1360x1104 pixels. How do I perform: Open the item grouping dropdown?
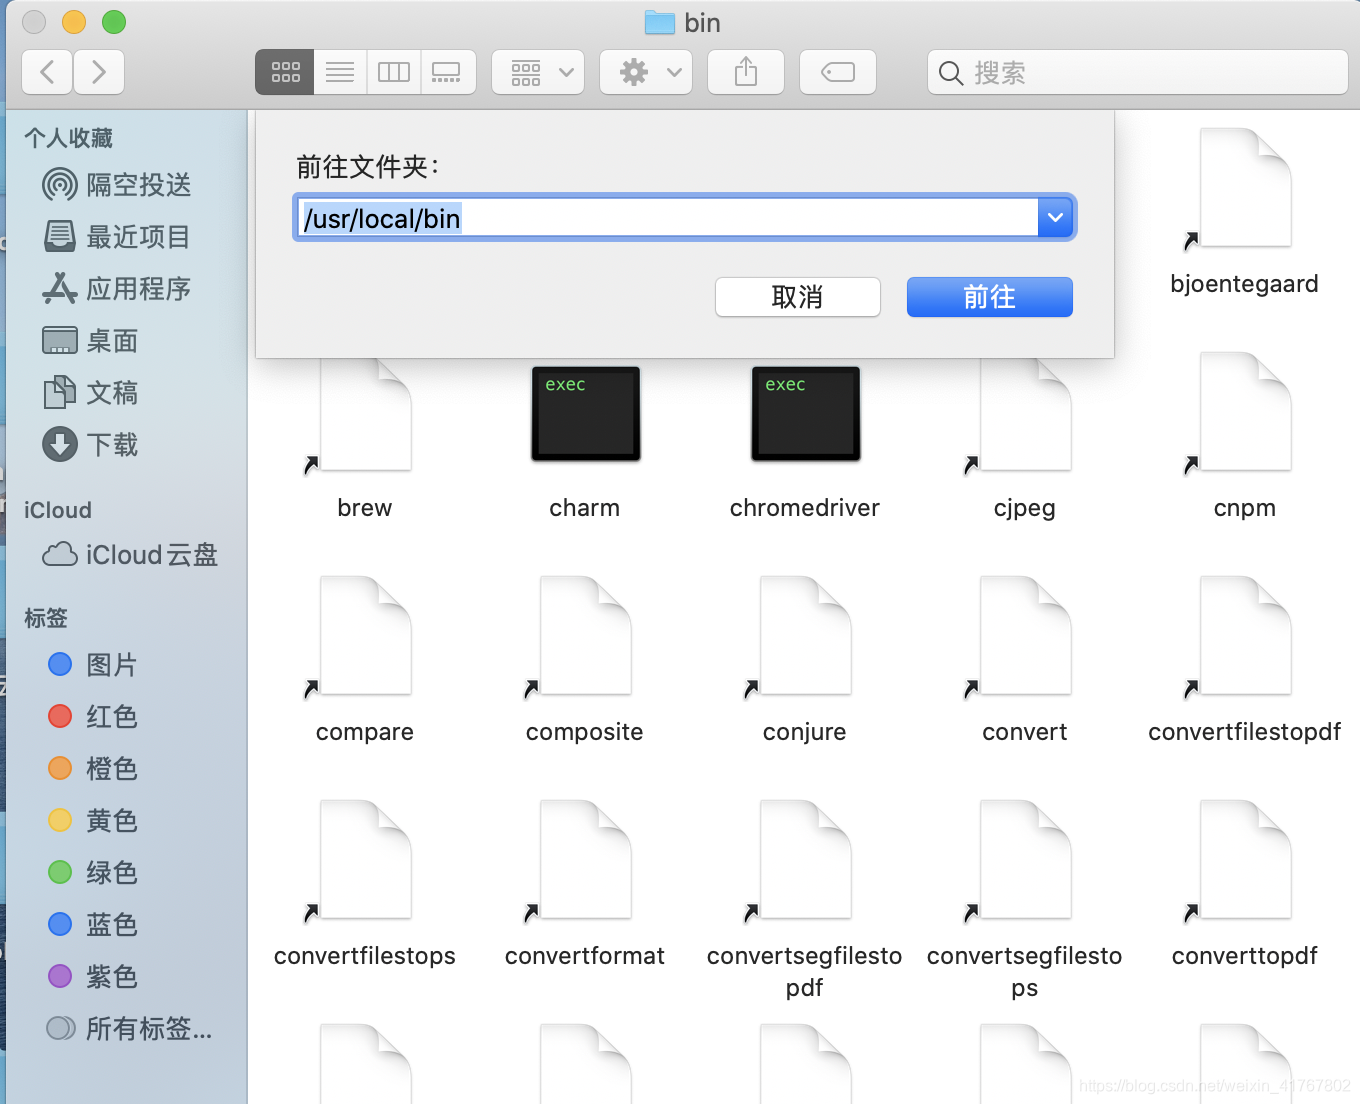(538, 72)
